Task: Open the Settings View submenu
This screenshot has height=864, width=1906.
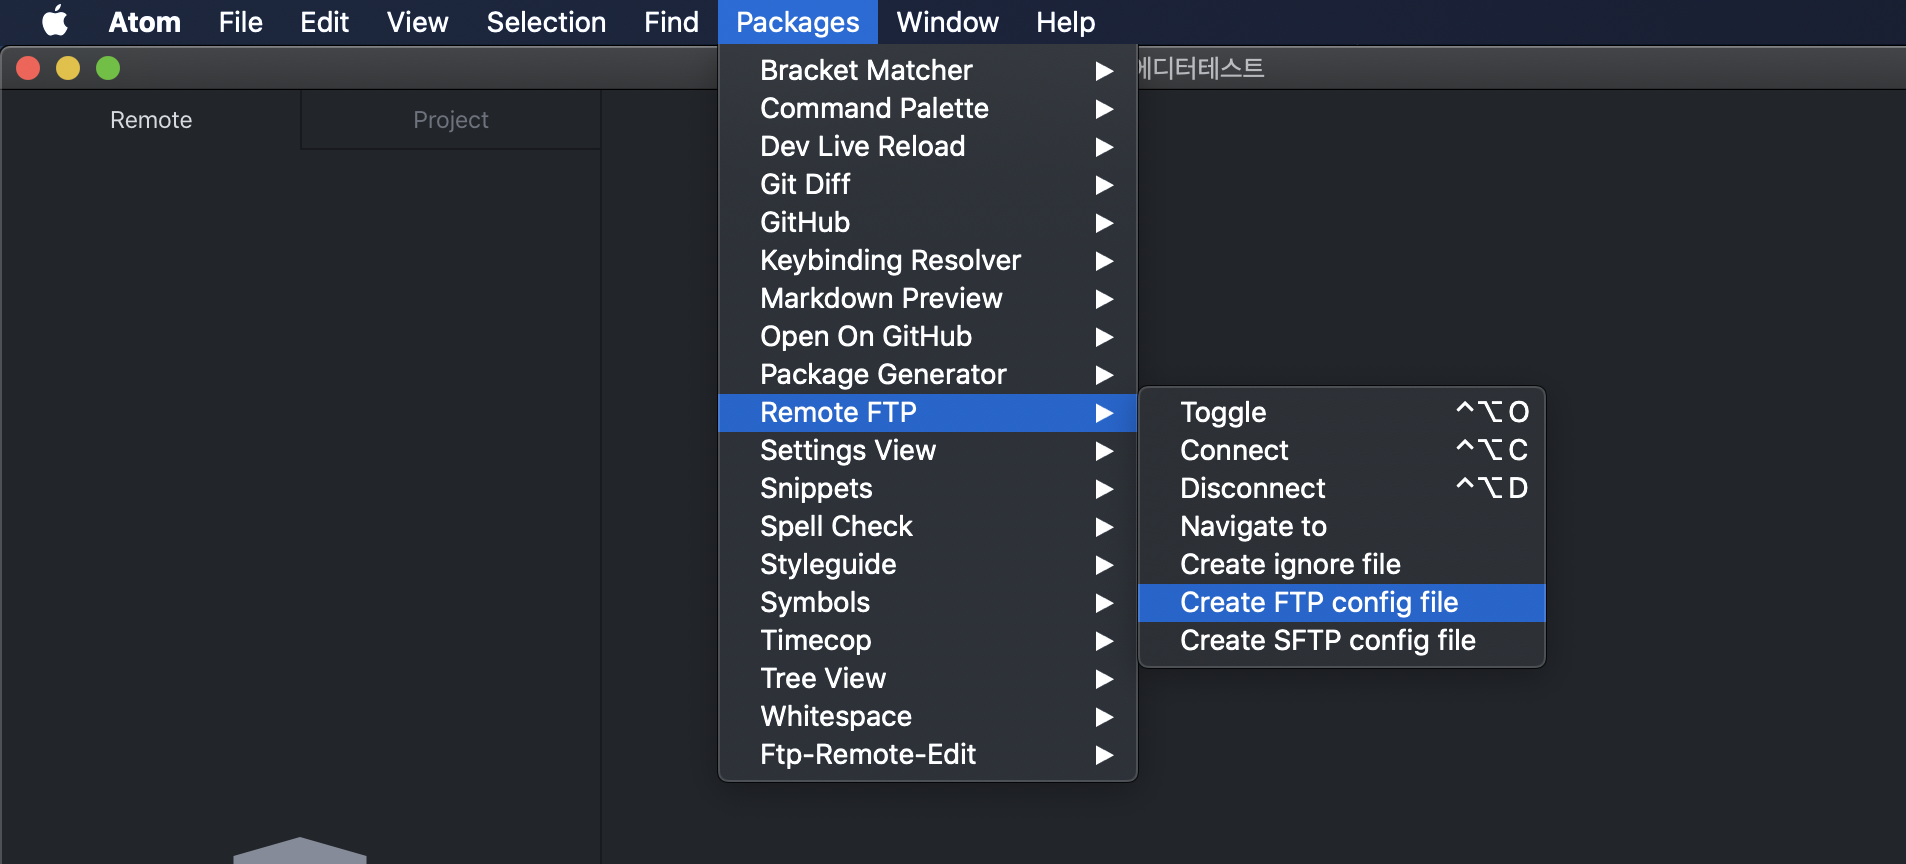Action: tap(848, 451)
